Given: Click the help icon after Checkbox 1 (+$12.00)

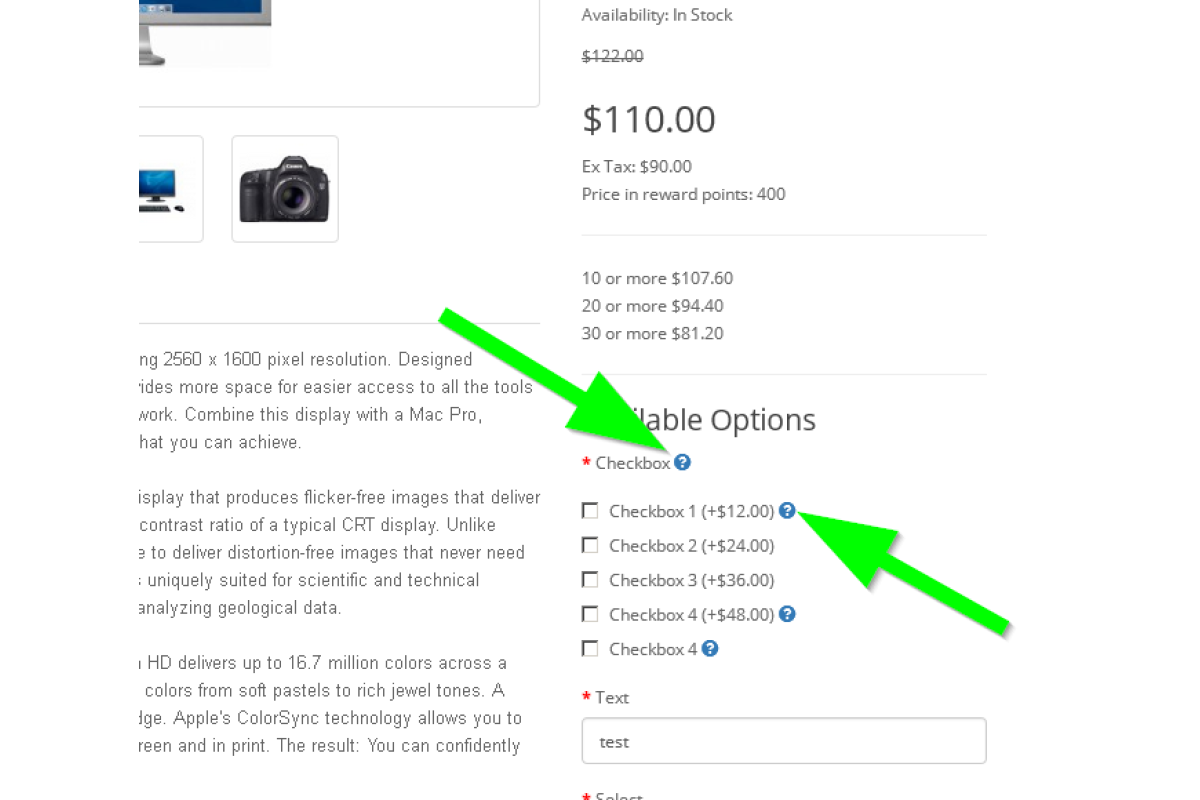Looking at the screenshot, I should (787, 510).
